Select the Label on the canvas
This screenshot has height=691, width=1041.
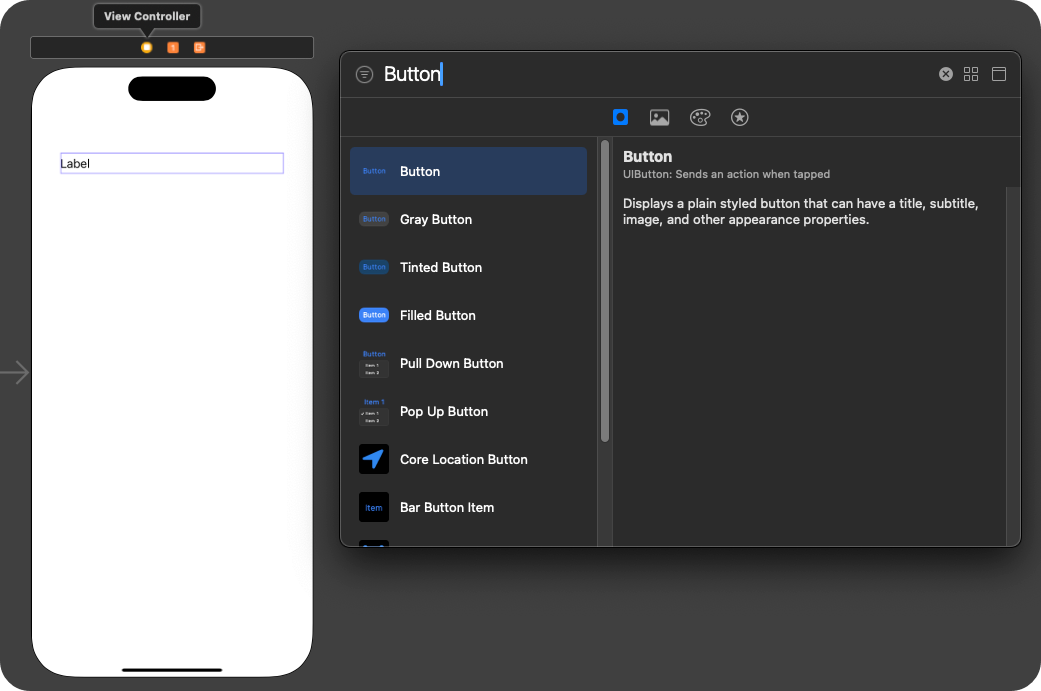click(172, 163)
